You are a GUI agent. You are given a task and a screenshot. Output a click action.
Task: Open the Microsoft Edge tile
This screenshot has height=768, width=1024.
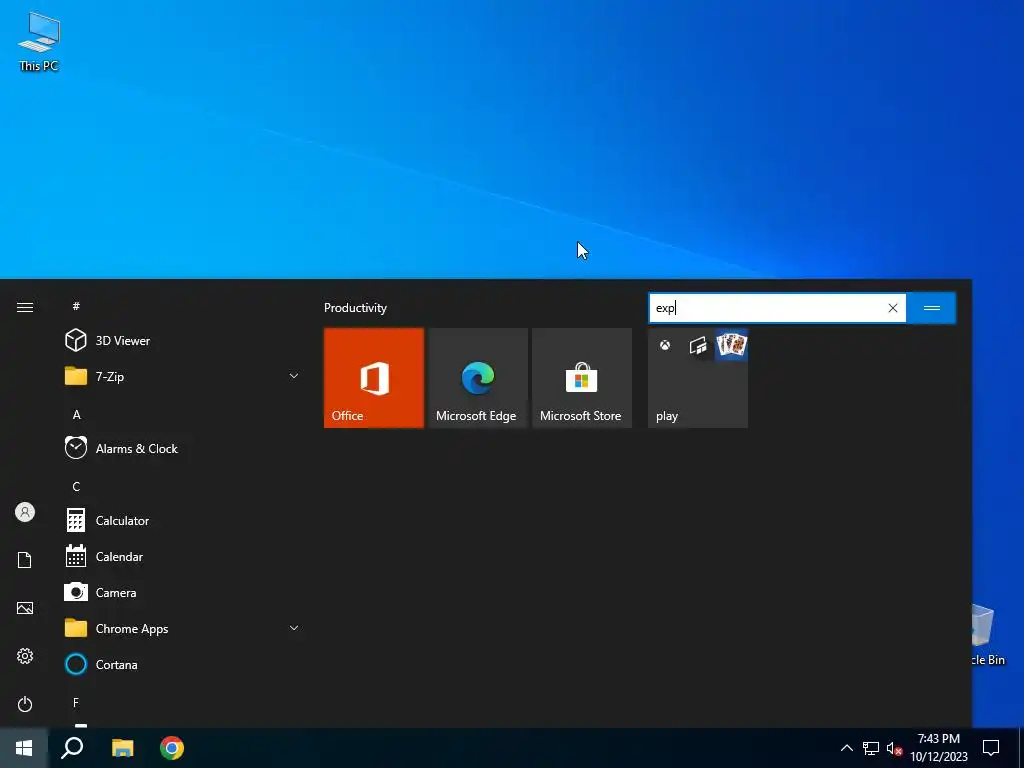click(478, 378)
